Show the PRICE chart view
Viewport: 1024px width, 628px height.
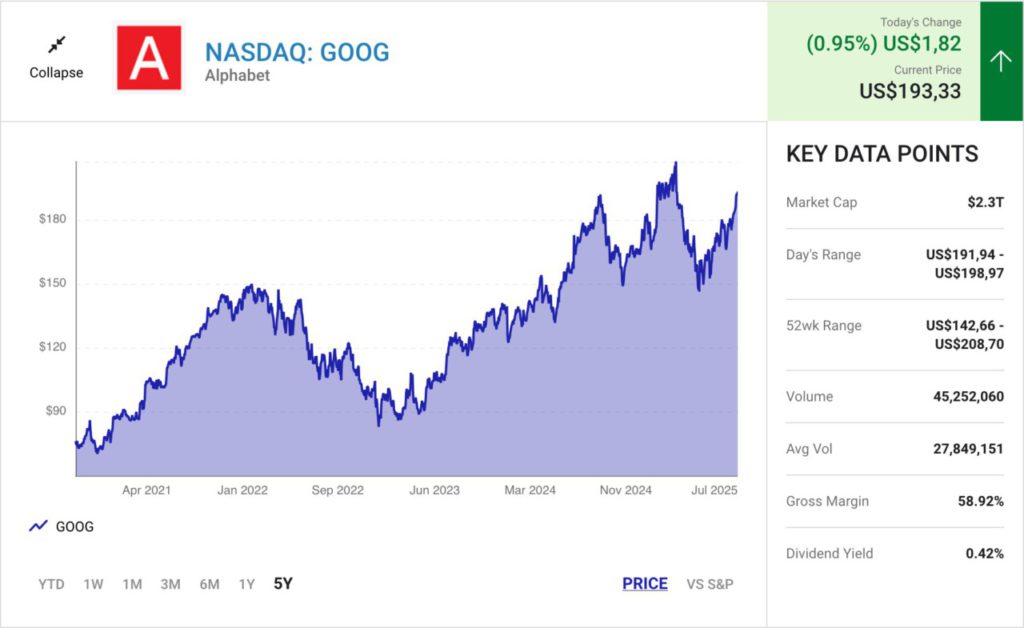(x=645, y=584)
